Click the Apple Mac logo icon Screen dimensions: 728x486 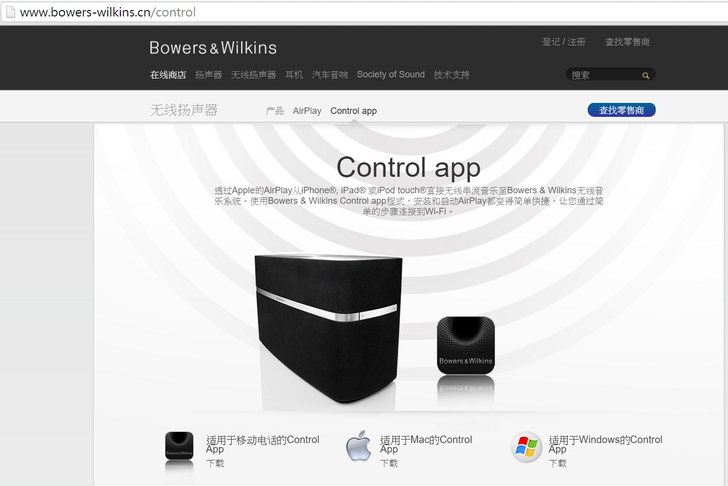click(x=358, y=446)
